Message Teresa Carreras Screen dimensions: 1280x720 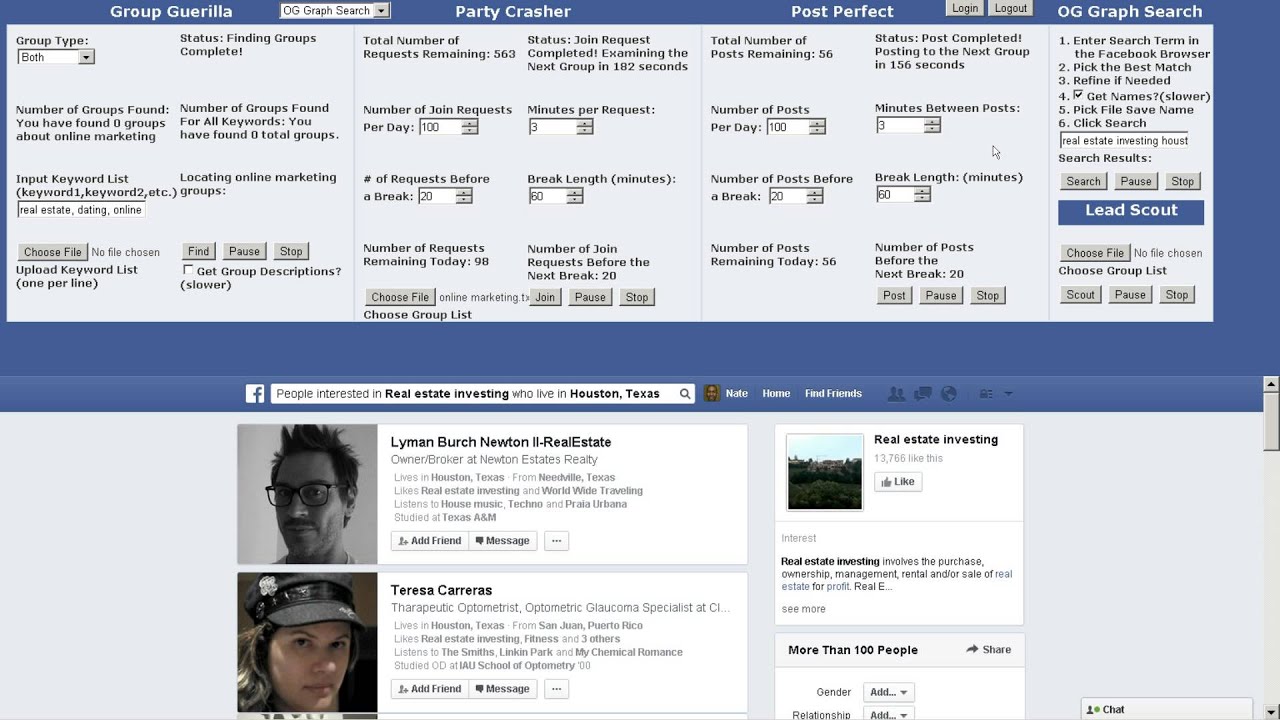coord(502,689)
